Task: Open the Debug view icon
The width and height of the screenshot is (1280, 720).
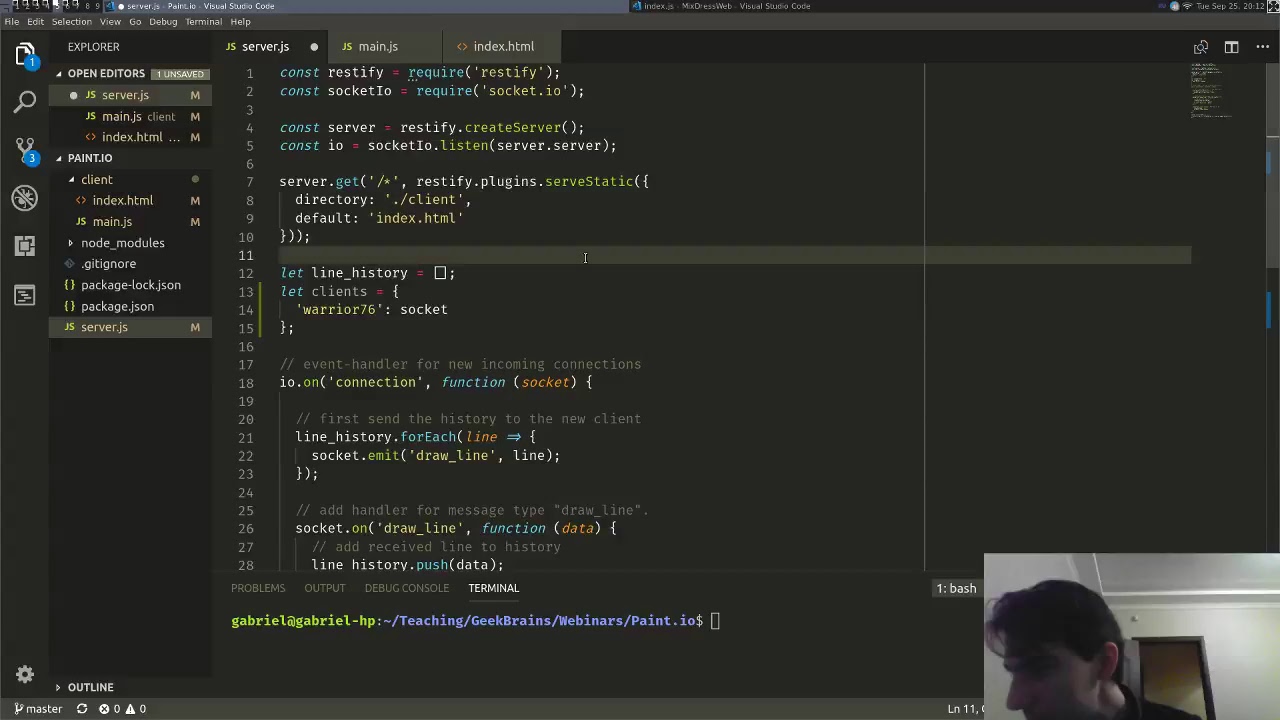Action: 25,198
